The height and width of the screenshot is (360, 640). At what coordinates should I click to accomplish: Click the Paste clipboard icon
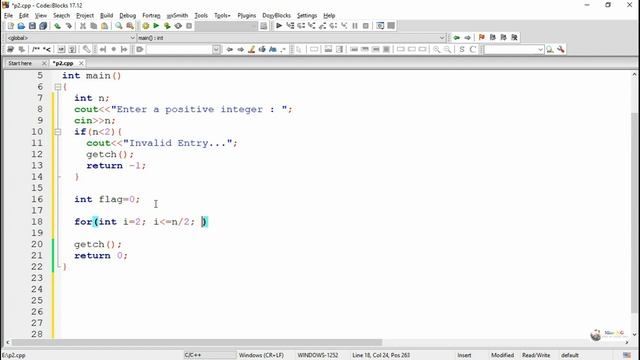click(x=104, y=26)
